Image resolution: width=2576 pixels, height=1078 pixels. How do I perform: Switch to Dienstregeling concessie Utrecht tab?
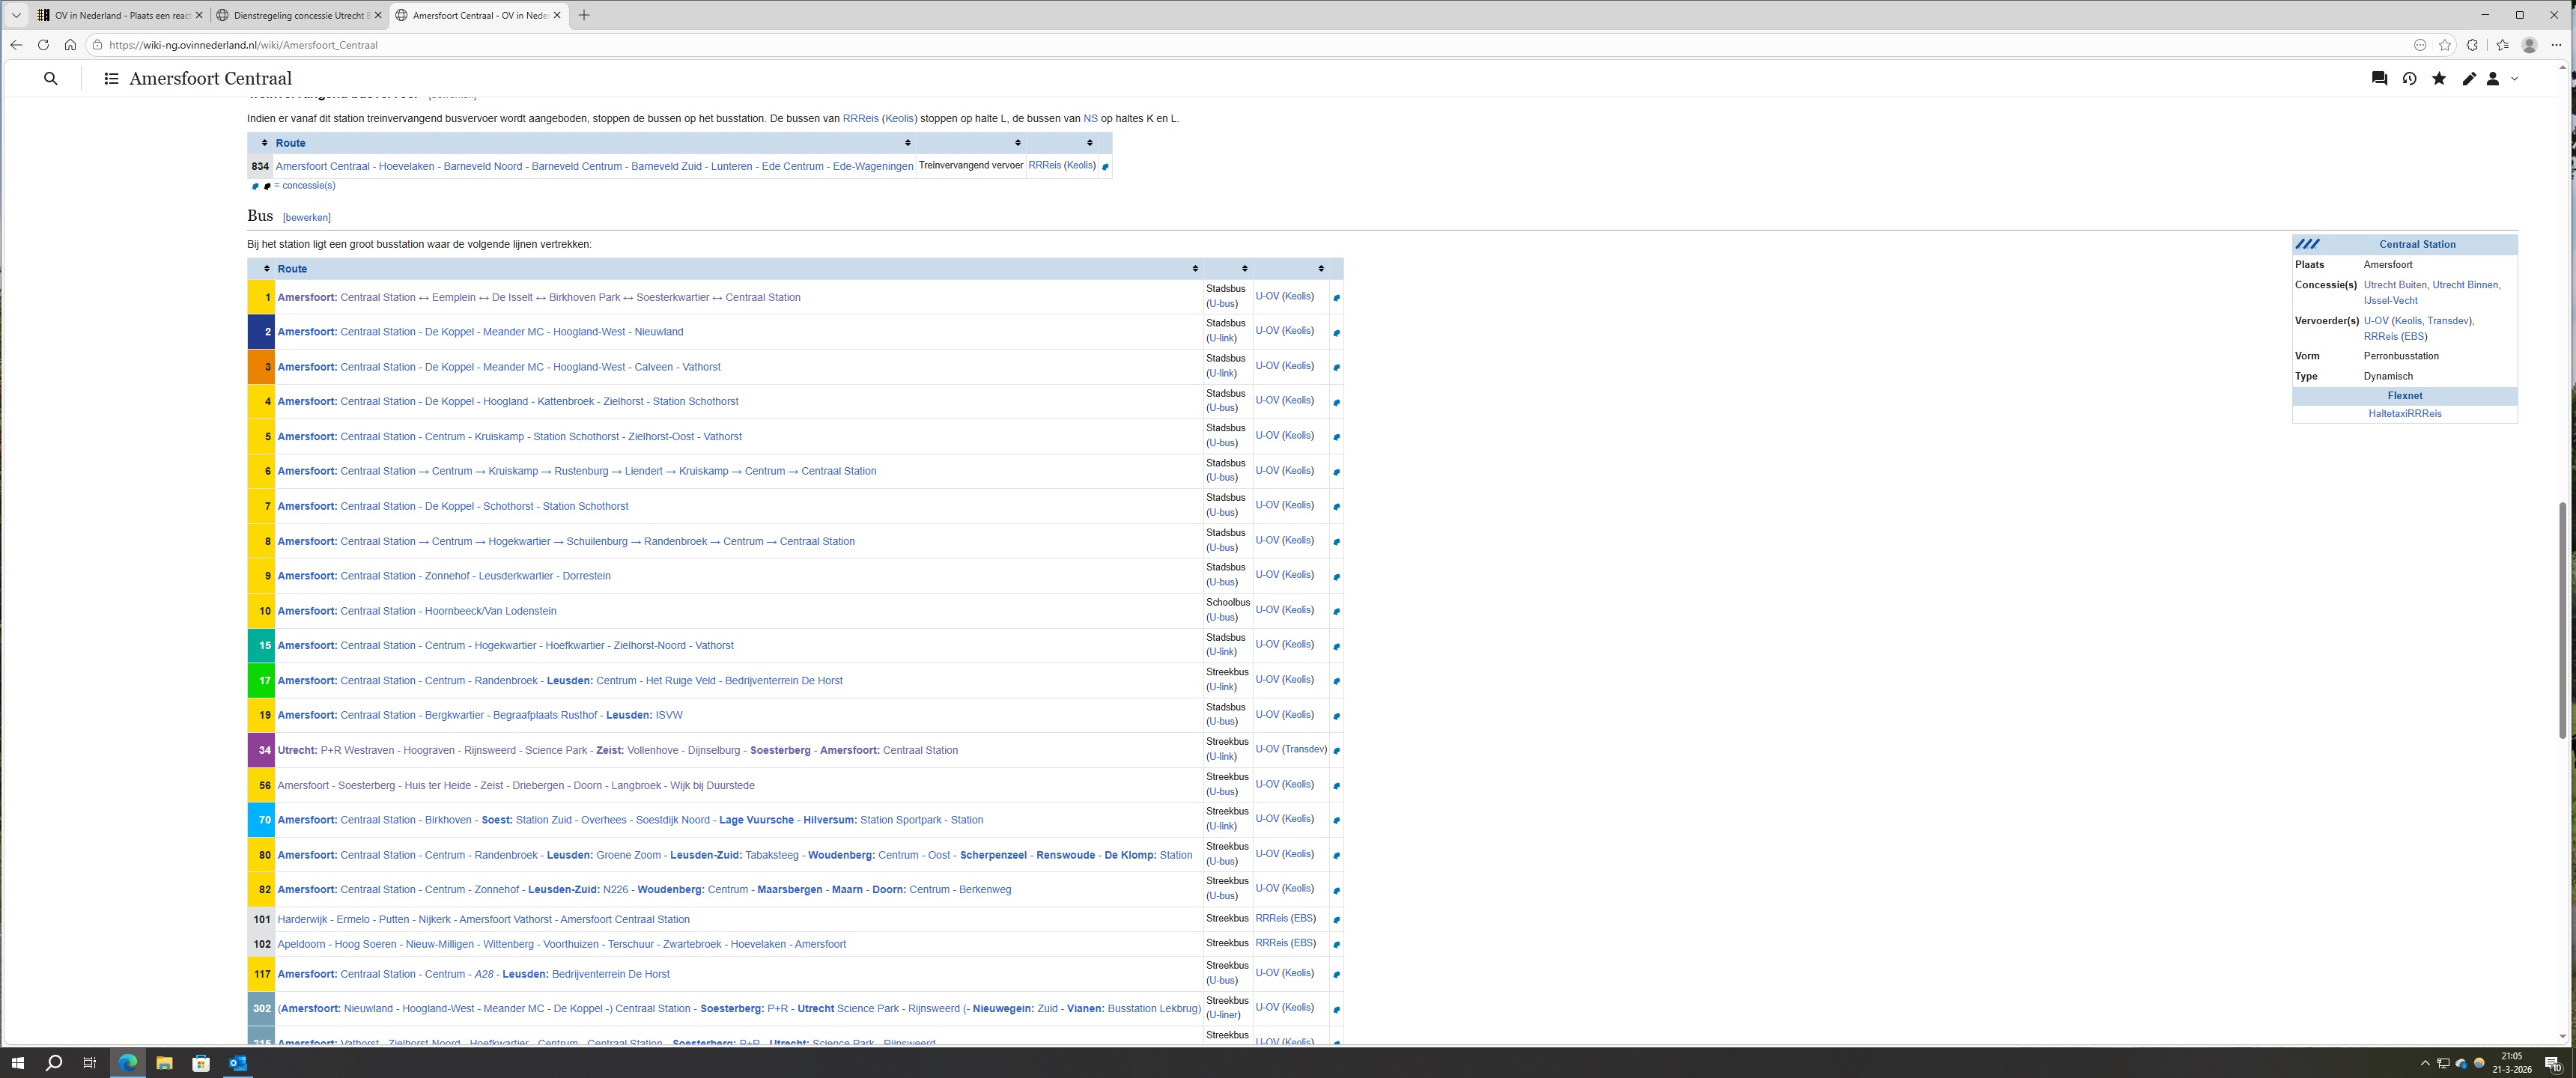point(300,15)
